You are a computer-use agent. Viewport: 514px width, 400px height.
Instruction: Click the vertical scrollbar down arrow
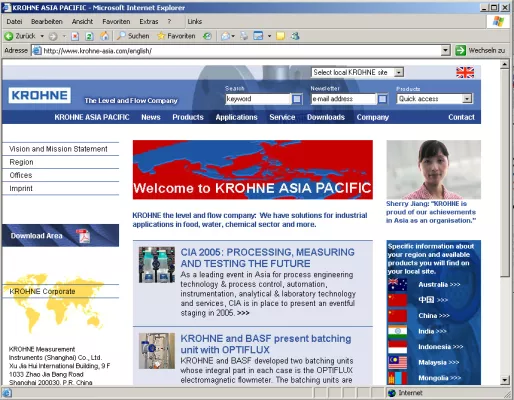pyautogui.click(x=505, y=380)
